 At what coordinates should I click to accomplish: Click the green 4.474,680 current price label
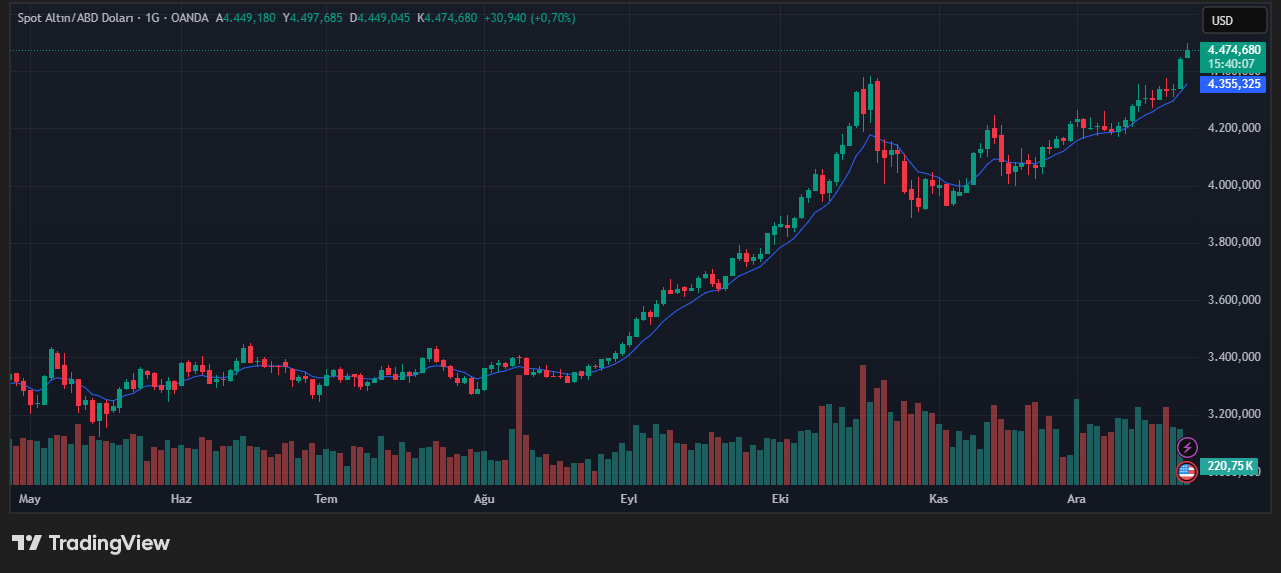tap(1233, 50)
